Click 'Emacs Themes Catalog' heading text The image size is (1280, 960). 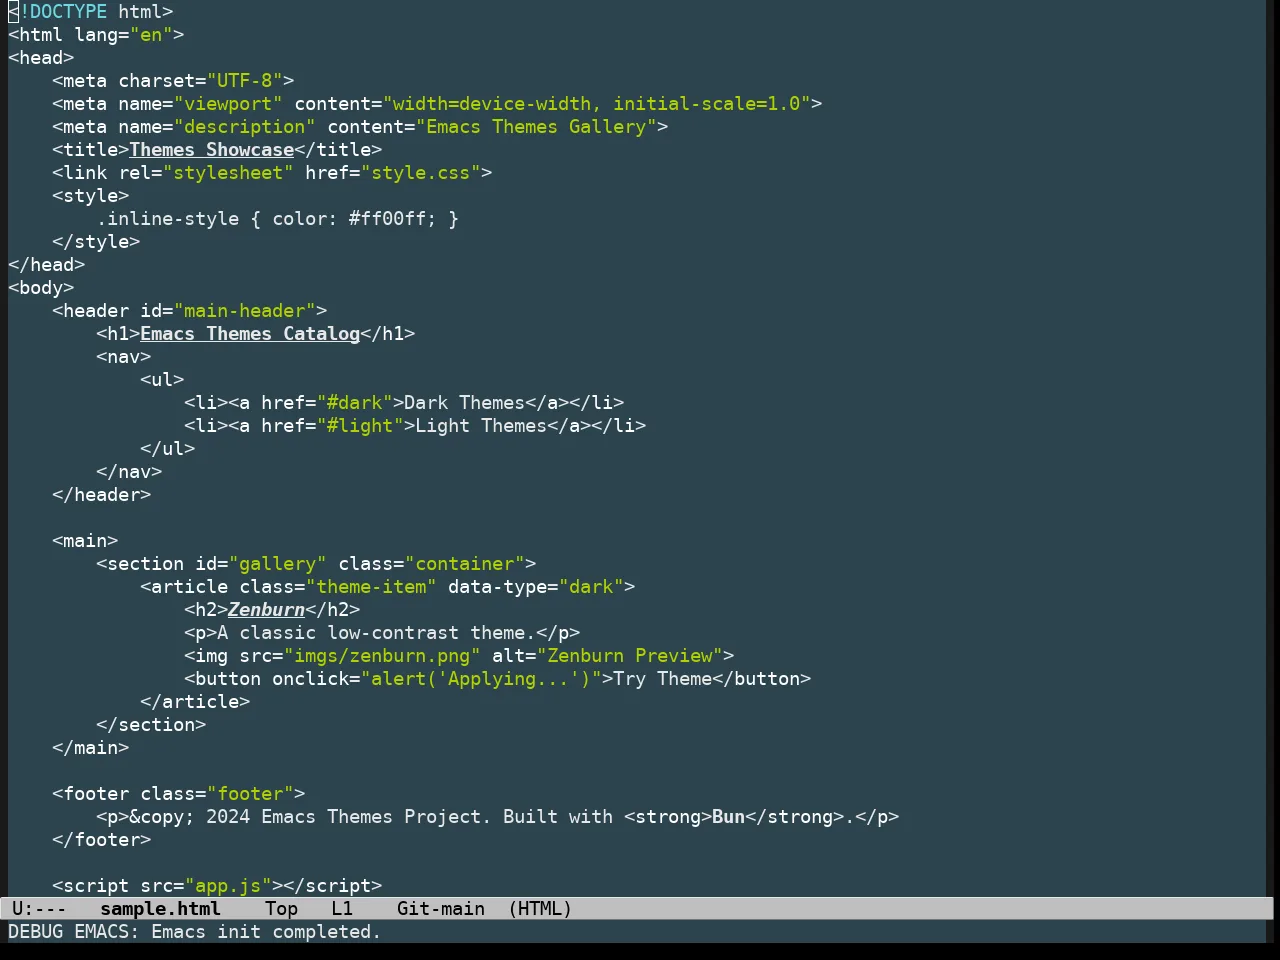(250, 334)
